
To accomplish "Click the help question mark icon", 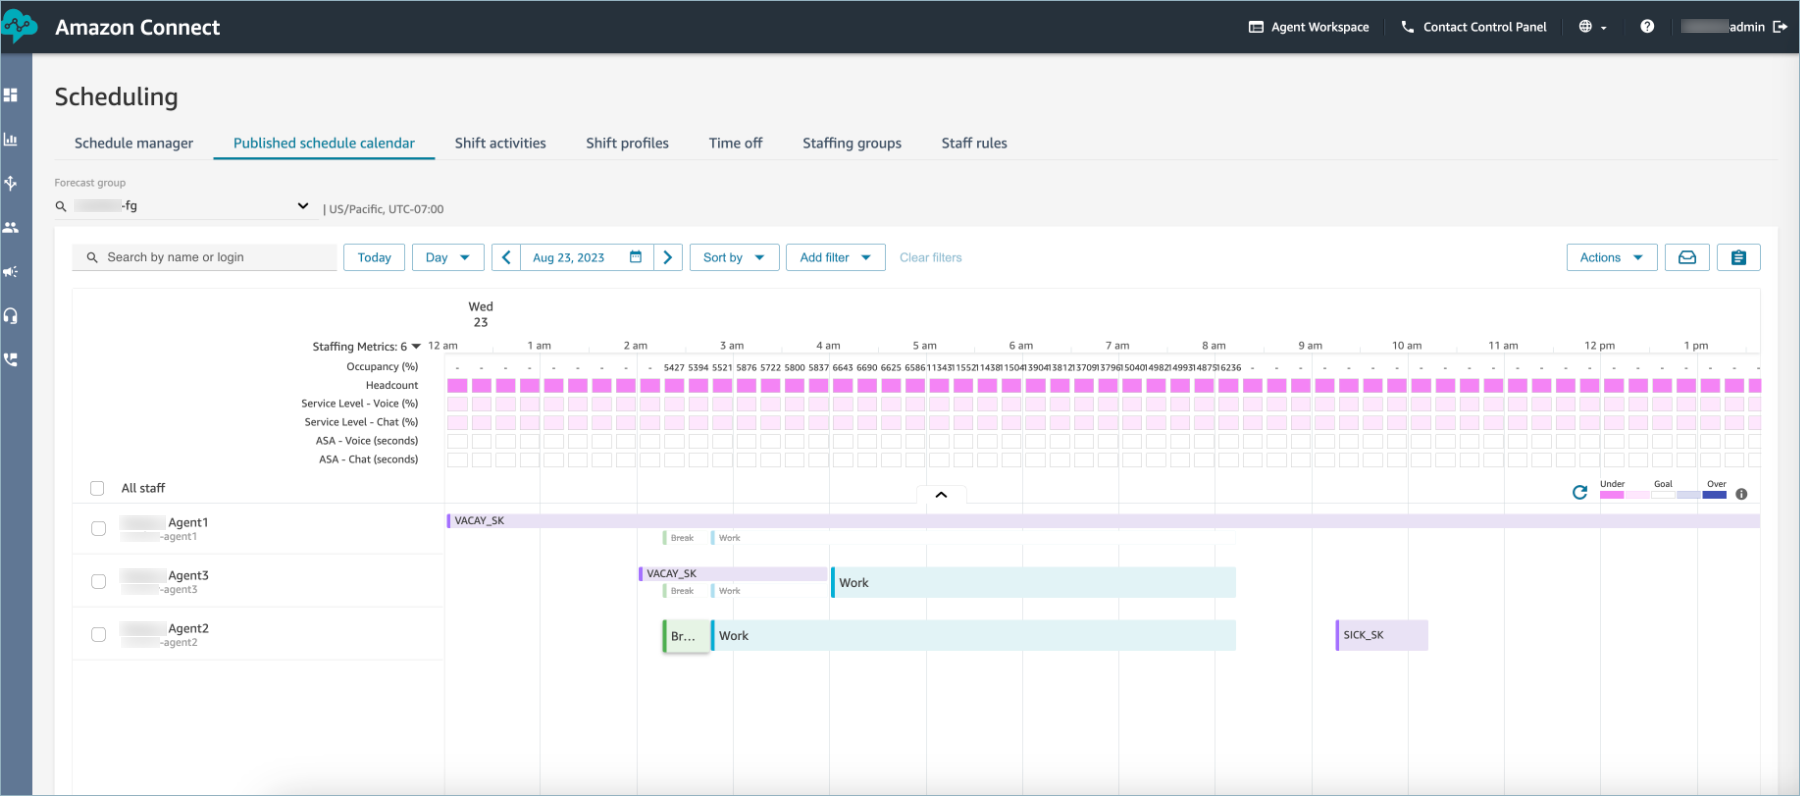I will 1647,27.
